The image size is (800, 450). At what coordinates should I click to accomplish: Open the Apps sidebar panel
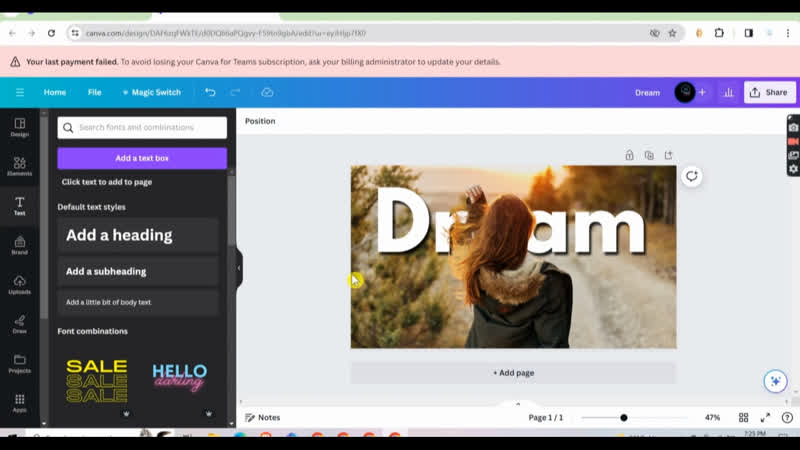click(19, 403)
